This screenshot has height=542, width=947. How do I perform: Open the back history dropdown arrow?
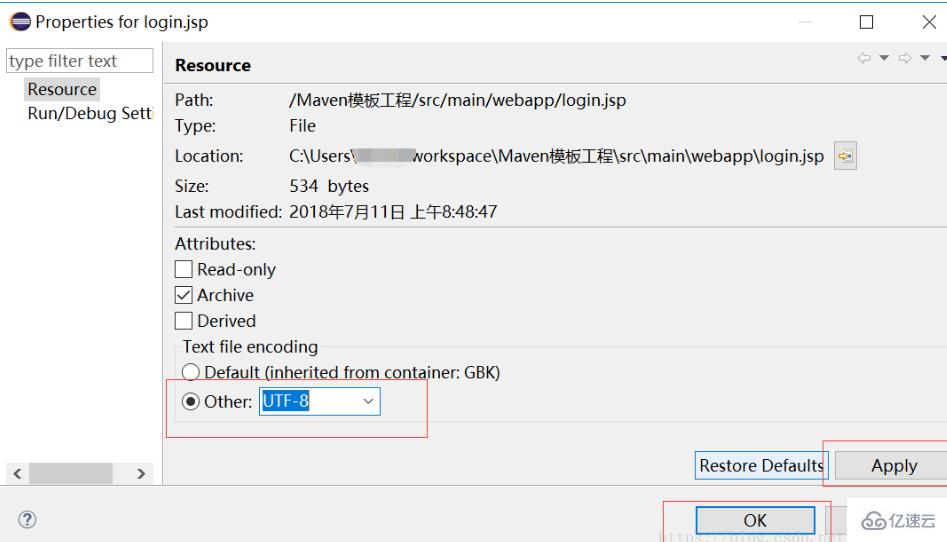(x=884, y=58)
